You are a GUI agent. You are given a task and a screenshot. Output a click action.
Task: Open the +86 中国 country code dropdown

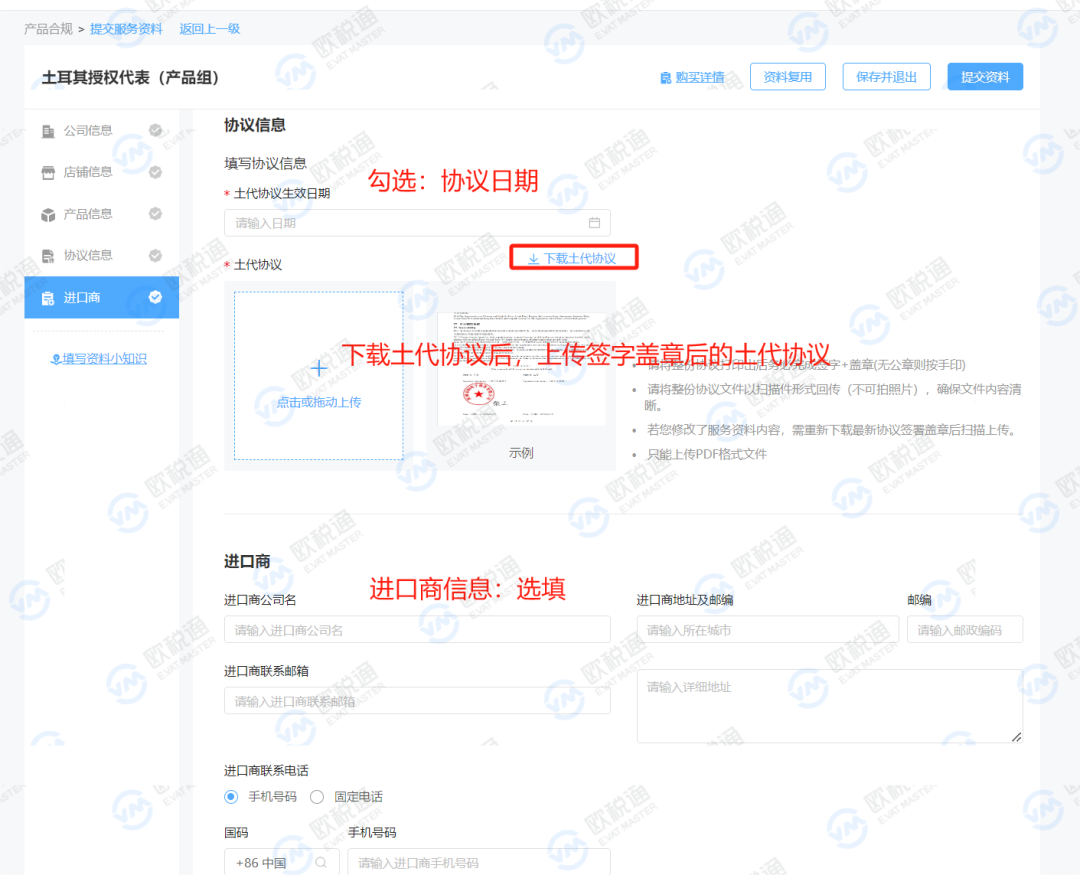[x=275, y=861]
